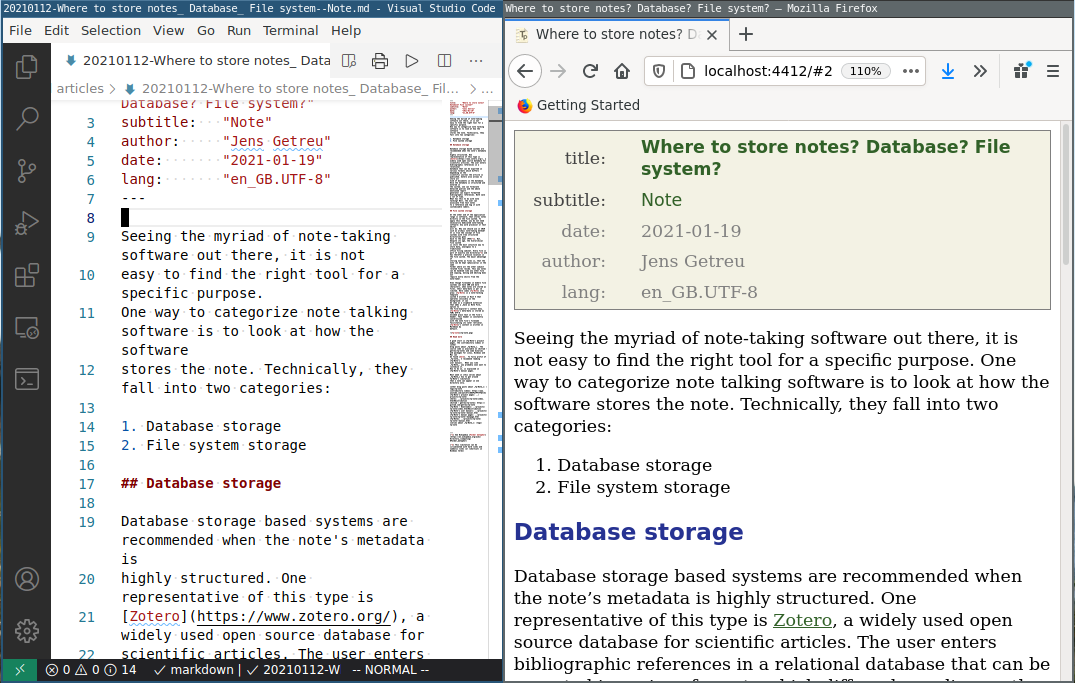This screenshot has height=683, width=1075.
Task: Open the Search view in VS Code
Action: [27, 119]
